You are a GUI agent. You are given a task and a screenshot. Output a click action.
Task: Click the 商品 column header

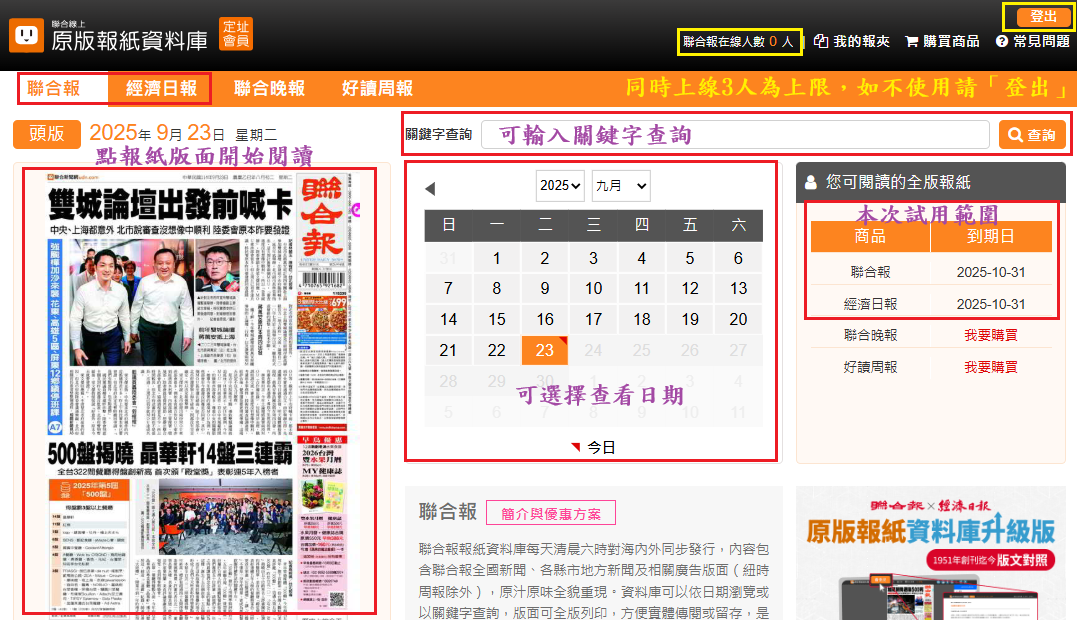(x=870, y=237)
